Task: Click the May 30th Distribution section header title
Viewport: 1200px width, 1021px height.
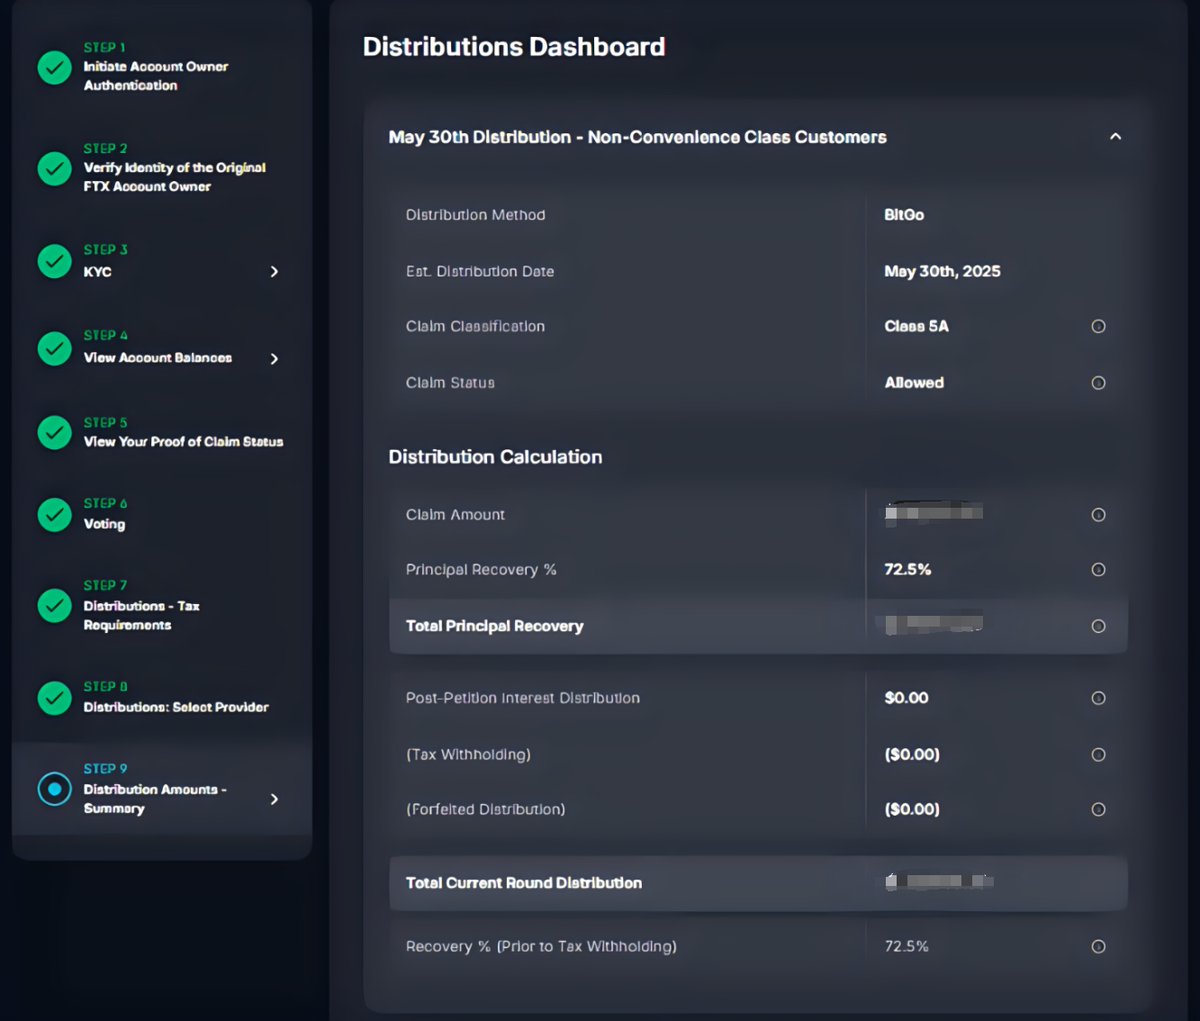Action: tap(637, 137)
